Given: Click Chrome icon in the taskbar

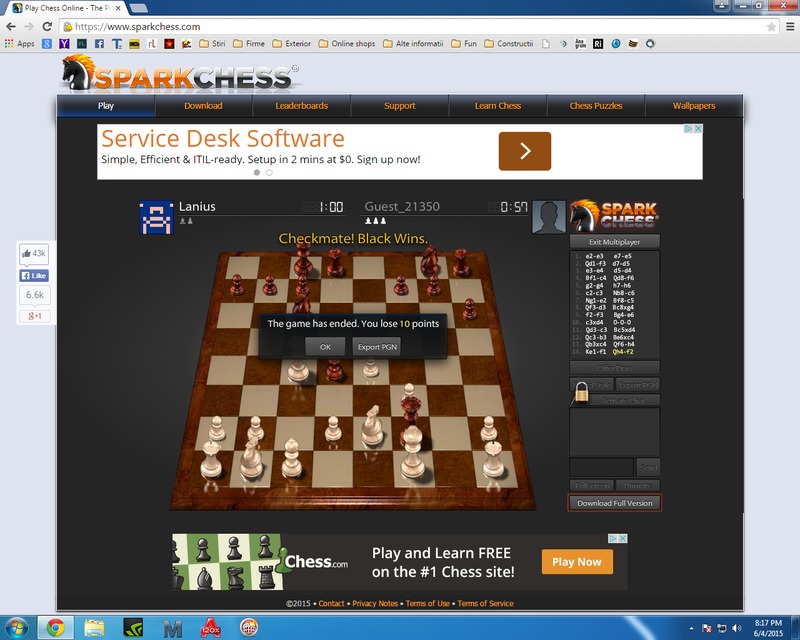Looking at the screenshot, I should click(x=56, y=628).
